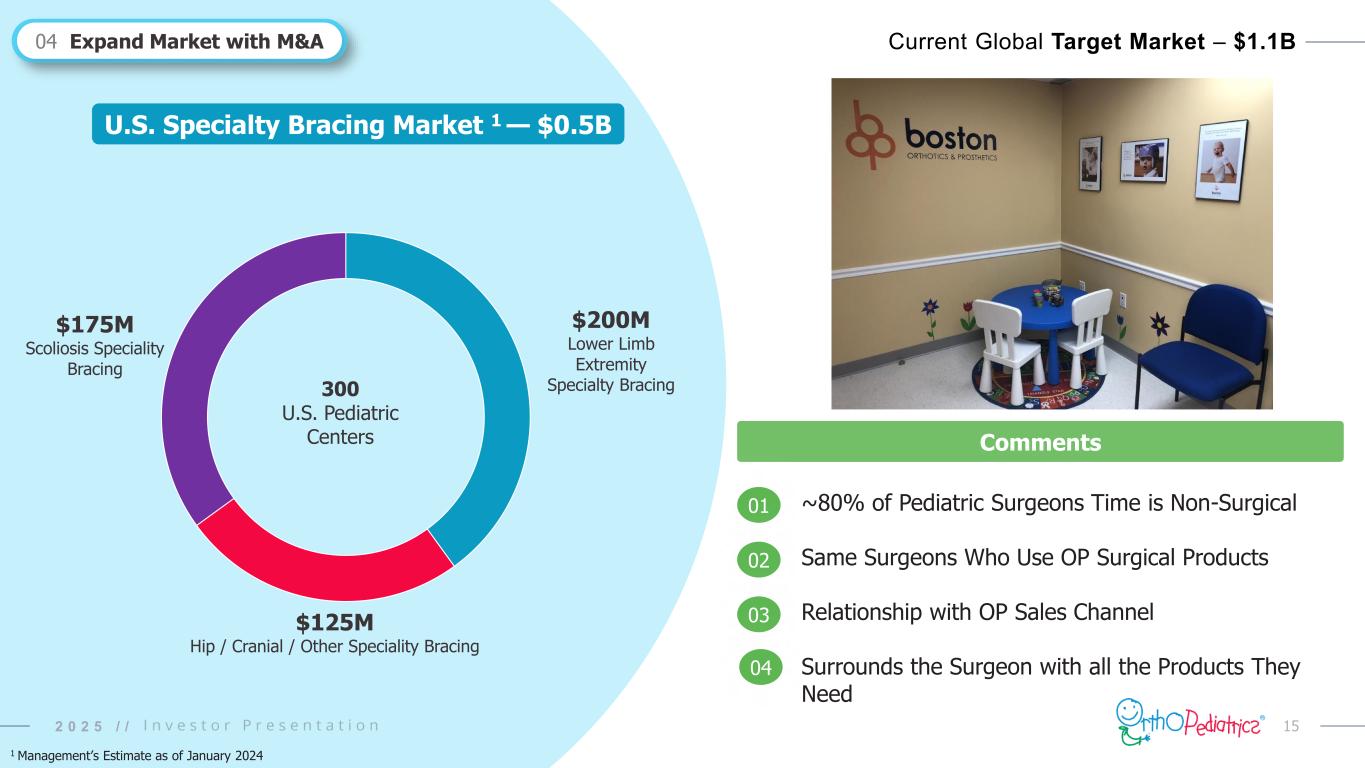Select the "$175M Scoliosis Speciality Bracing" label
This screenshot has width=1365, height=768.
click(95, 346)
